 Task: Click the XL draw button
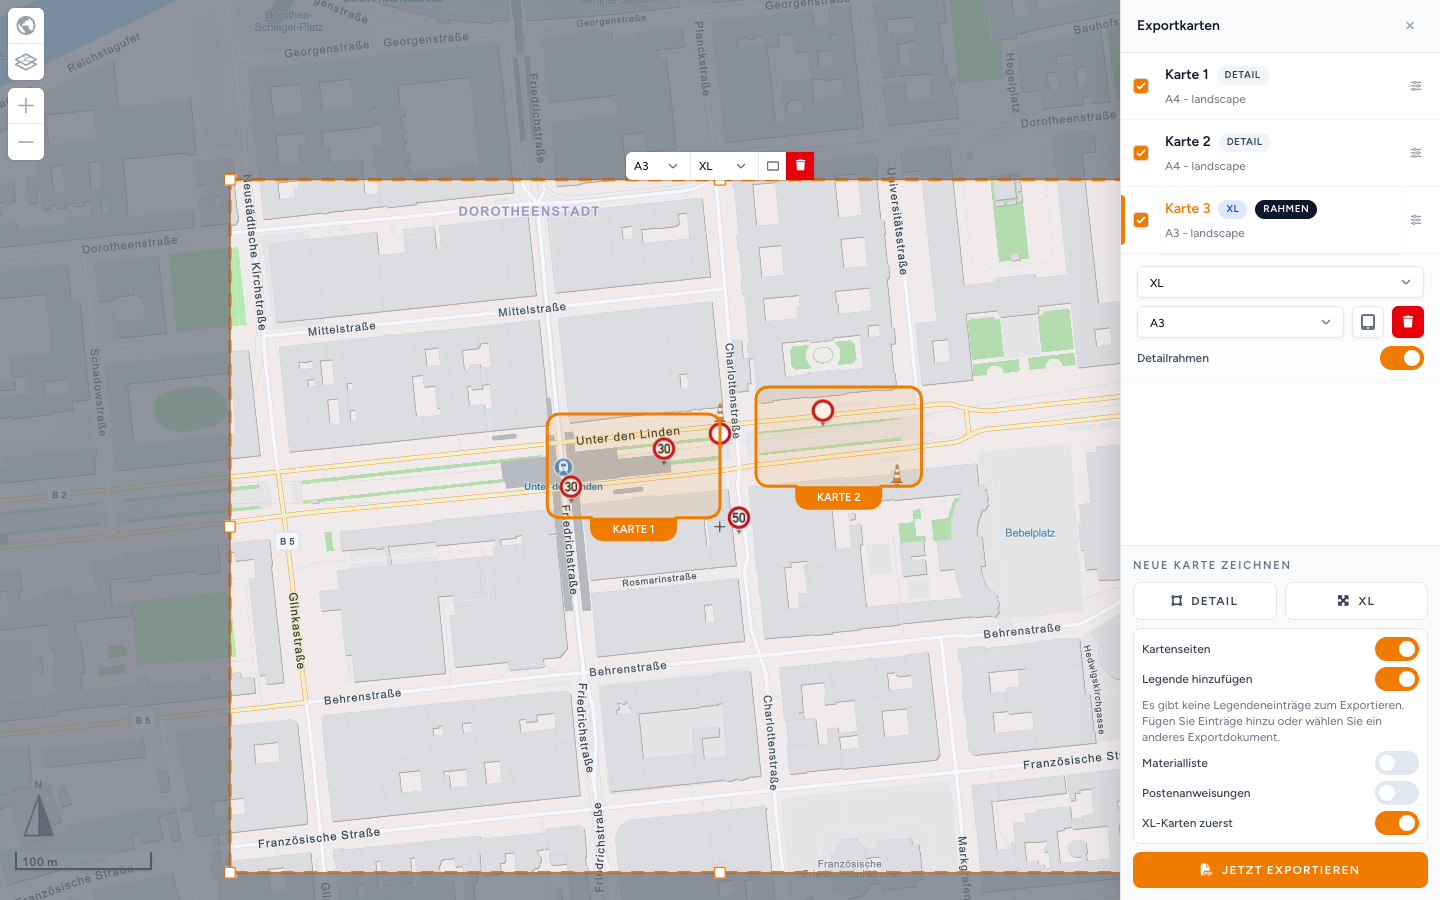(1356, 601)
